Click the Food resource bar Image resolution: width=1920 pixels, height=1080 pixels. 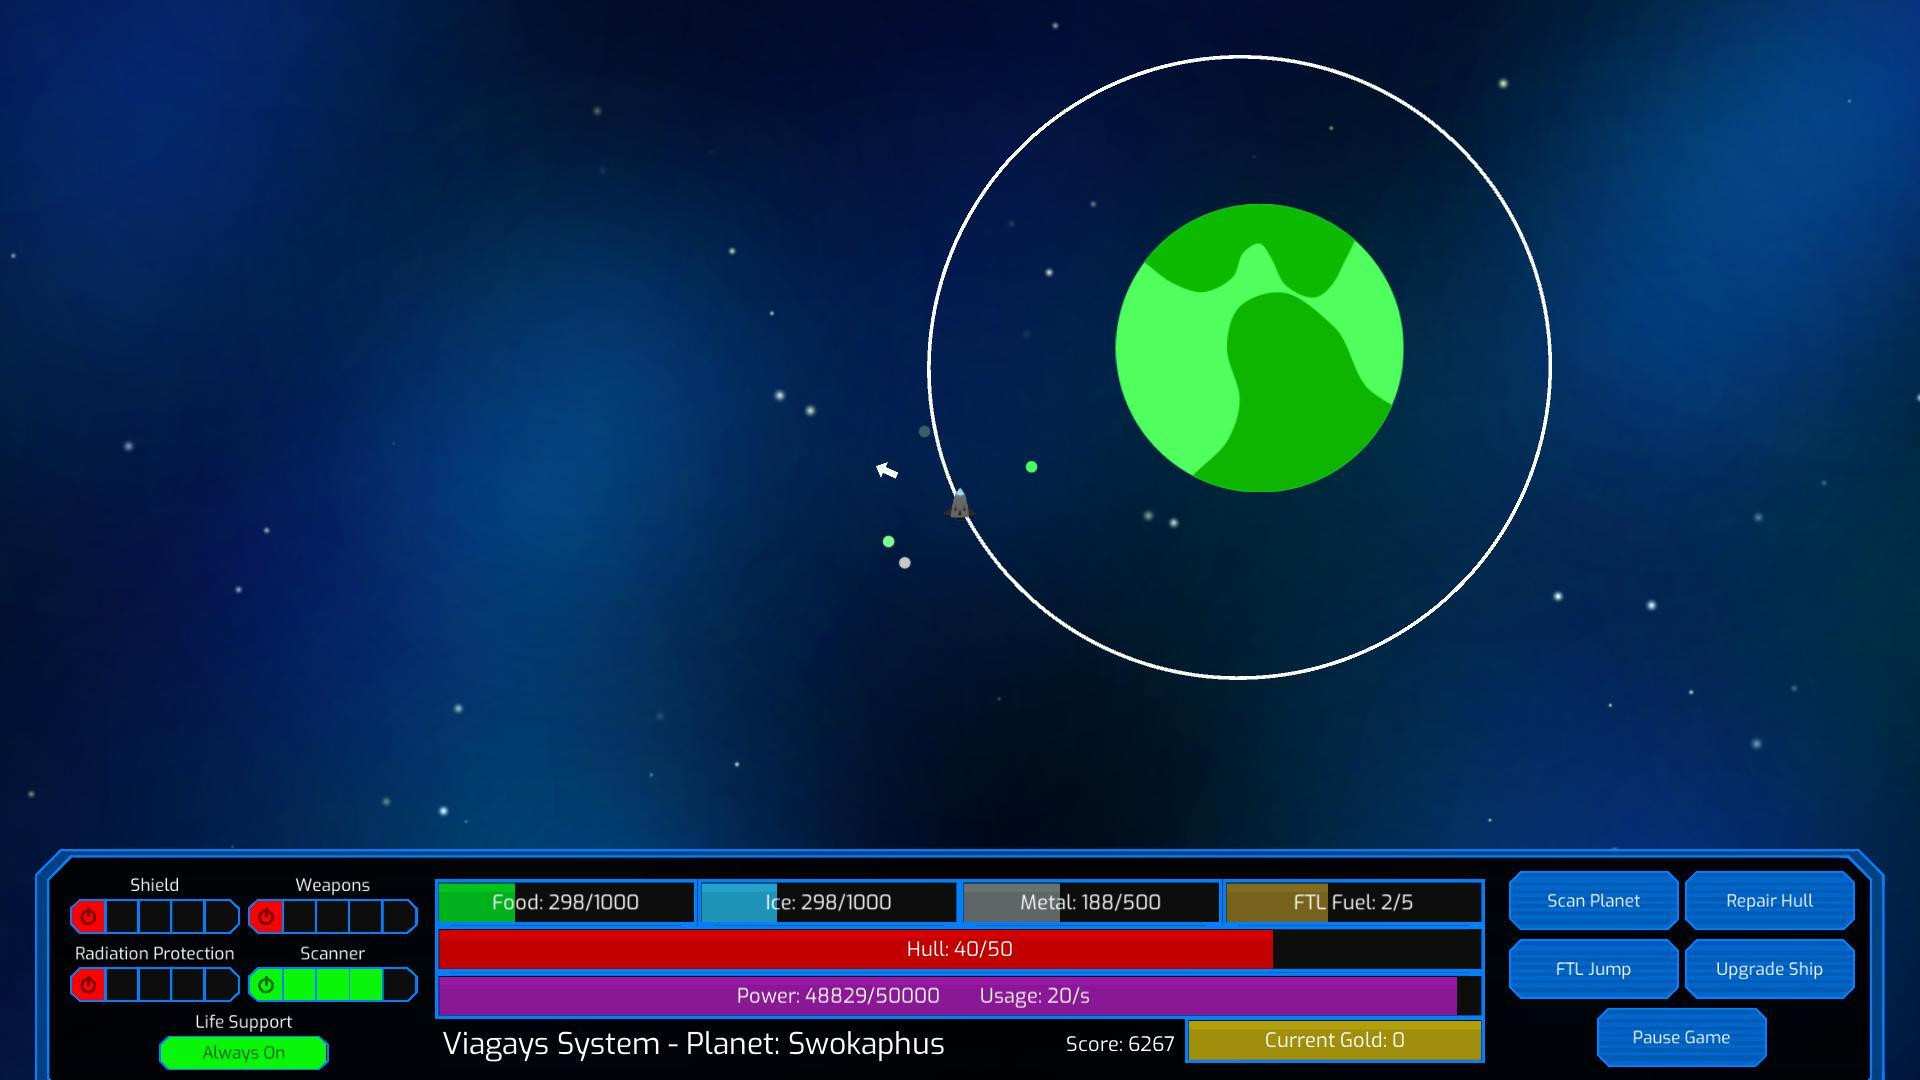tap(566, 902)
